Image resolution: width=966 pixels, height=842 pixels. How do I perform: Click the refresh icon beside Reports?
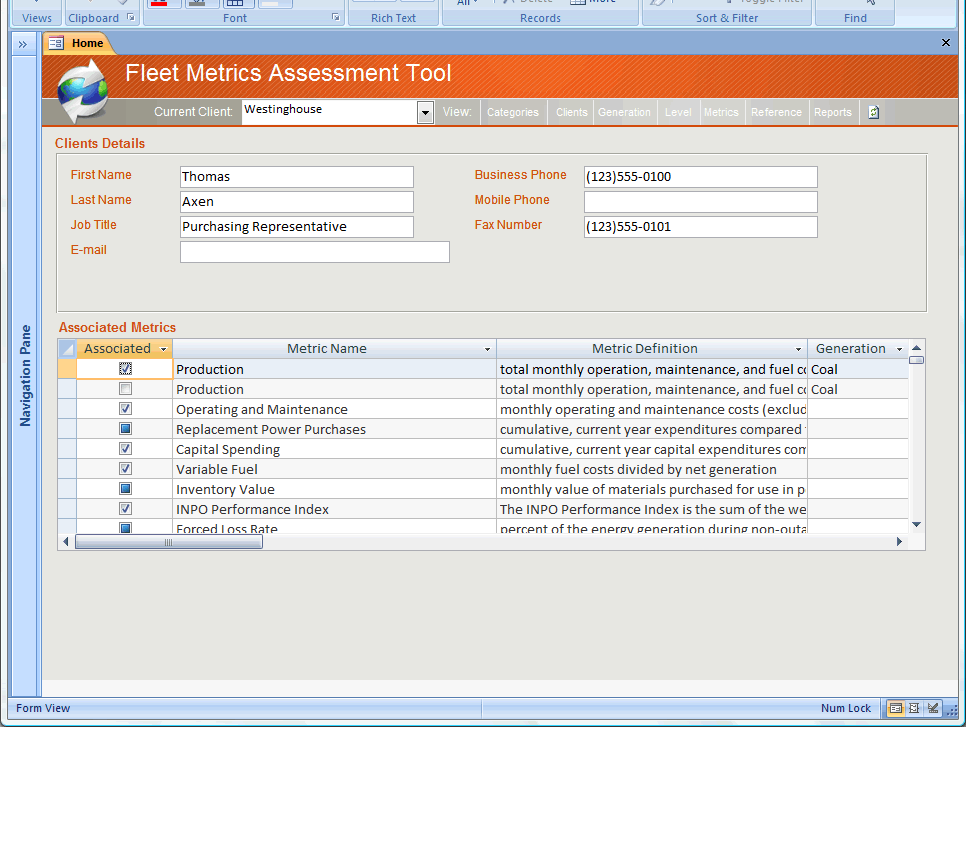click(873, 112)
